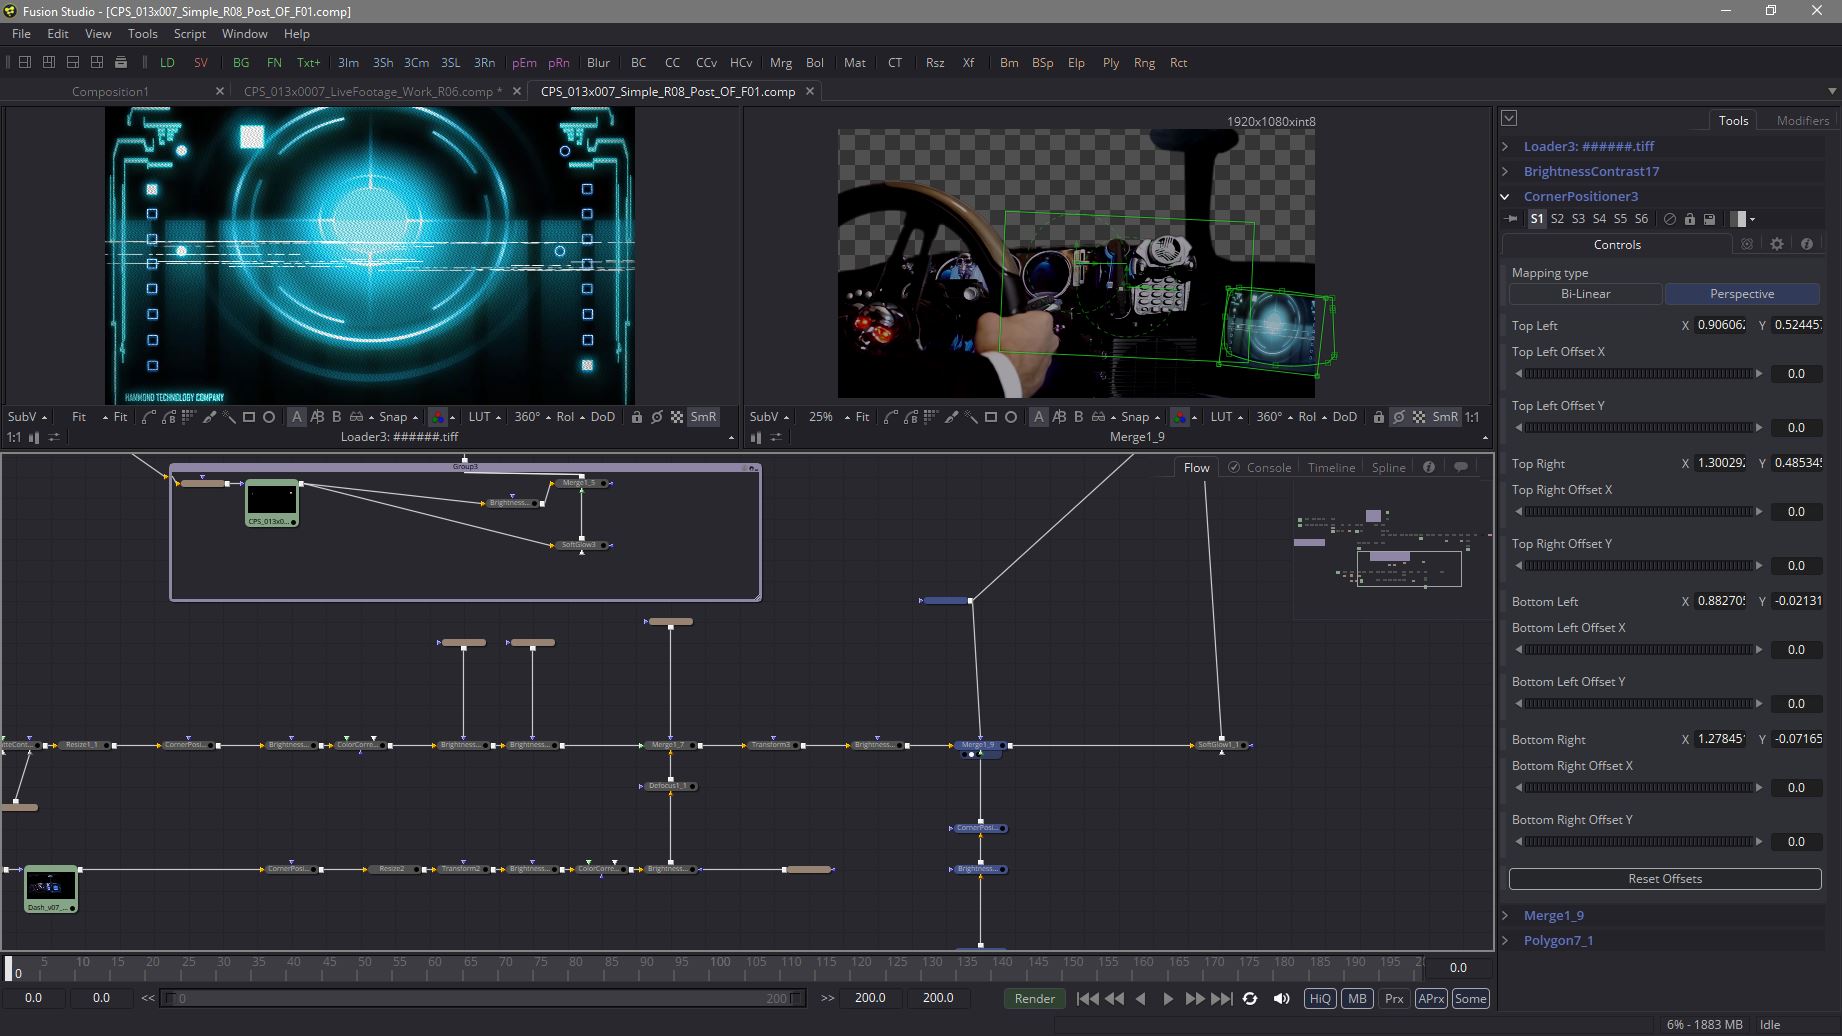Viewport: 1842px width, 1036px height.
Task: Toggle the HiQ high quality button
Action: click(x=1320, y=998)
